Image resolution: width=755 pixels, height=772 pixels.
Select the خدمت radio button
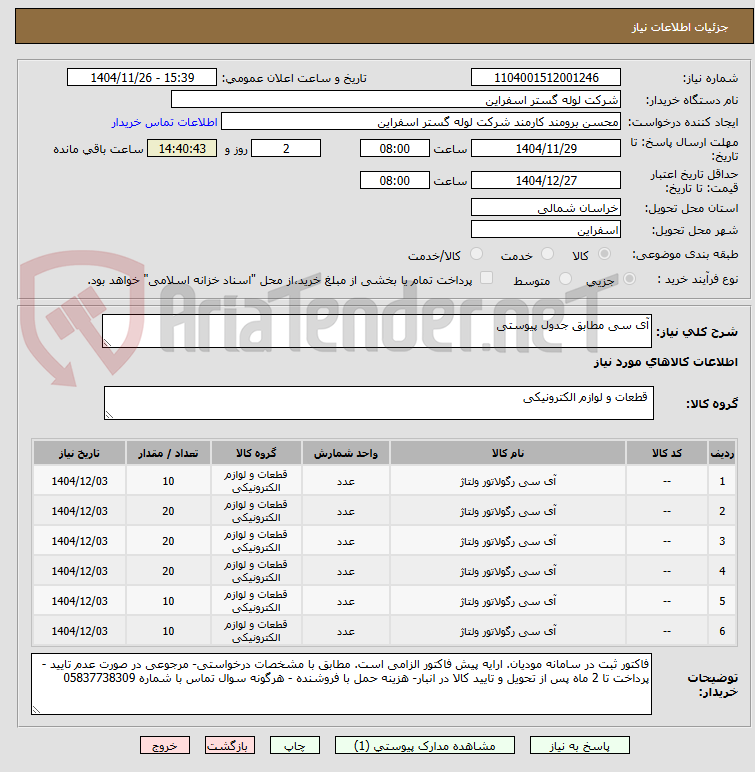point(547,254)
